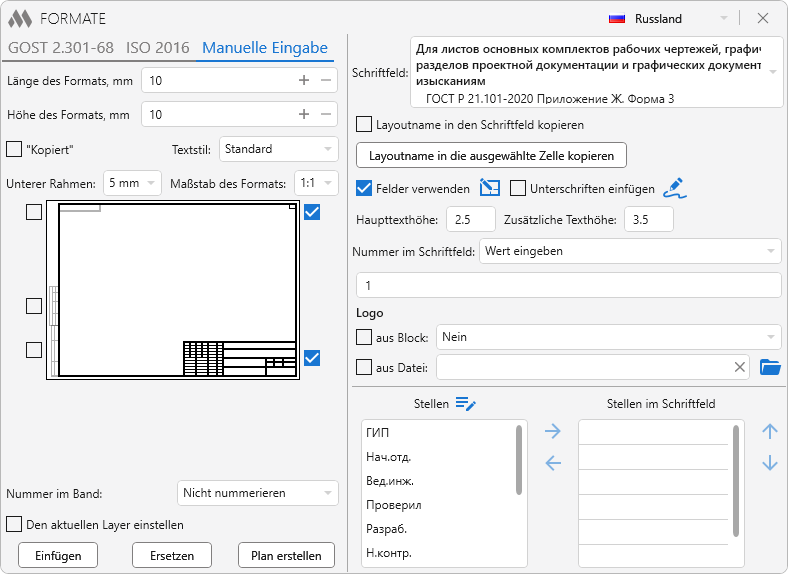Open the Textstil dropdown
Image resolution: width=788 pixels, height=574 pixels.
(x=279, y=149)
